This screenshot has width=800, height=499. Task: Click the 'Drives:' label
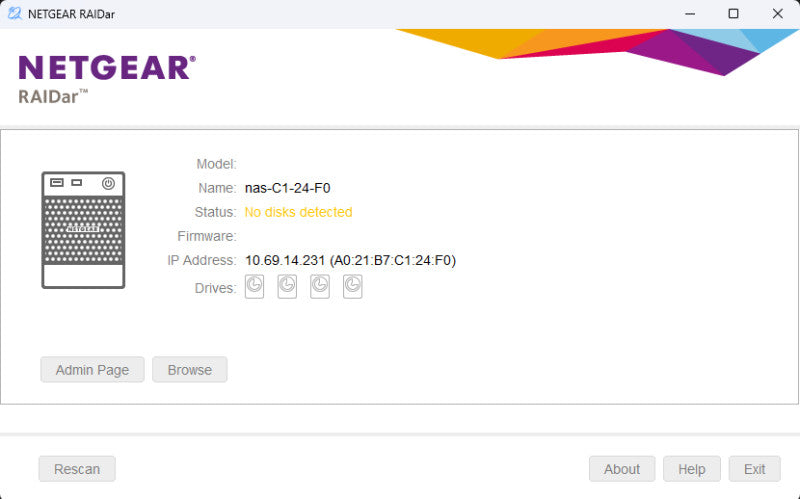(x=216, y=288)
